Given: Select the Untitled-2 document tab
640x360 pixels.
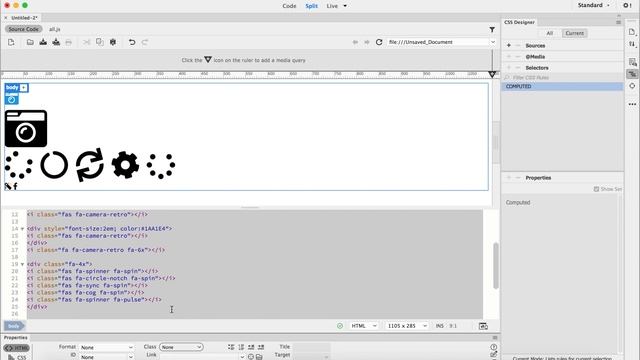Looking at the screenshot, I should click(24, 18).
